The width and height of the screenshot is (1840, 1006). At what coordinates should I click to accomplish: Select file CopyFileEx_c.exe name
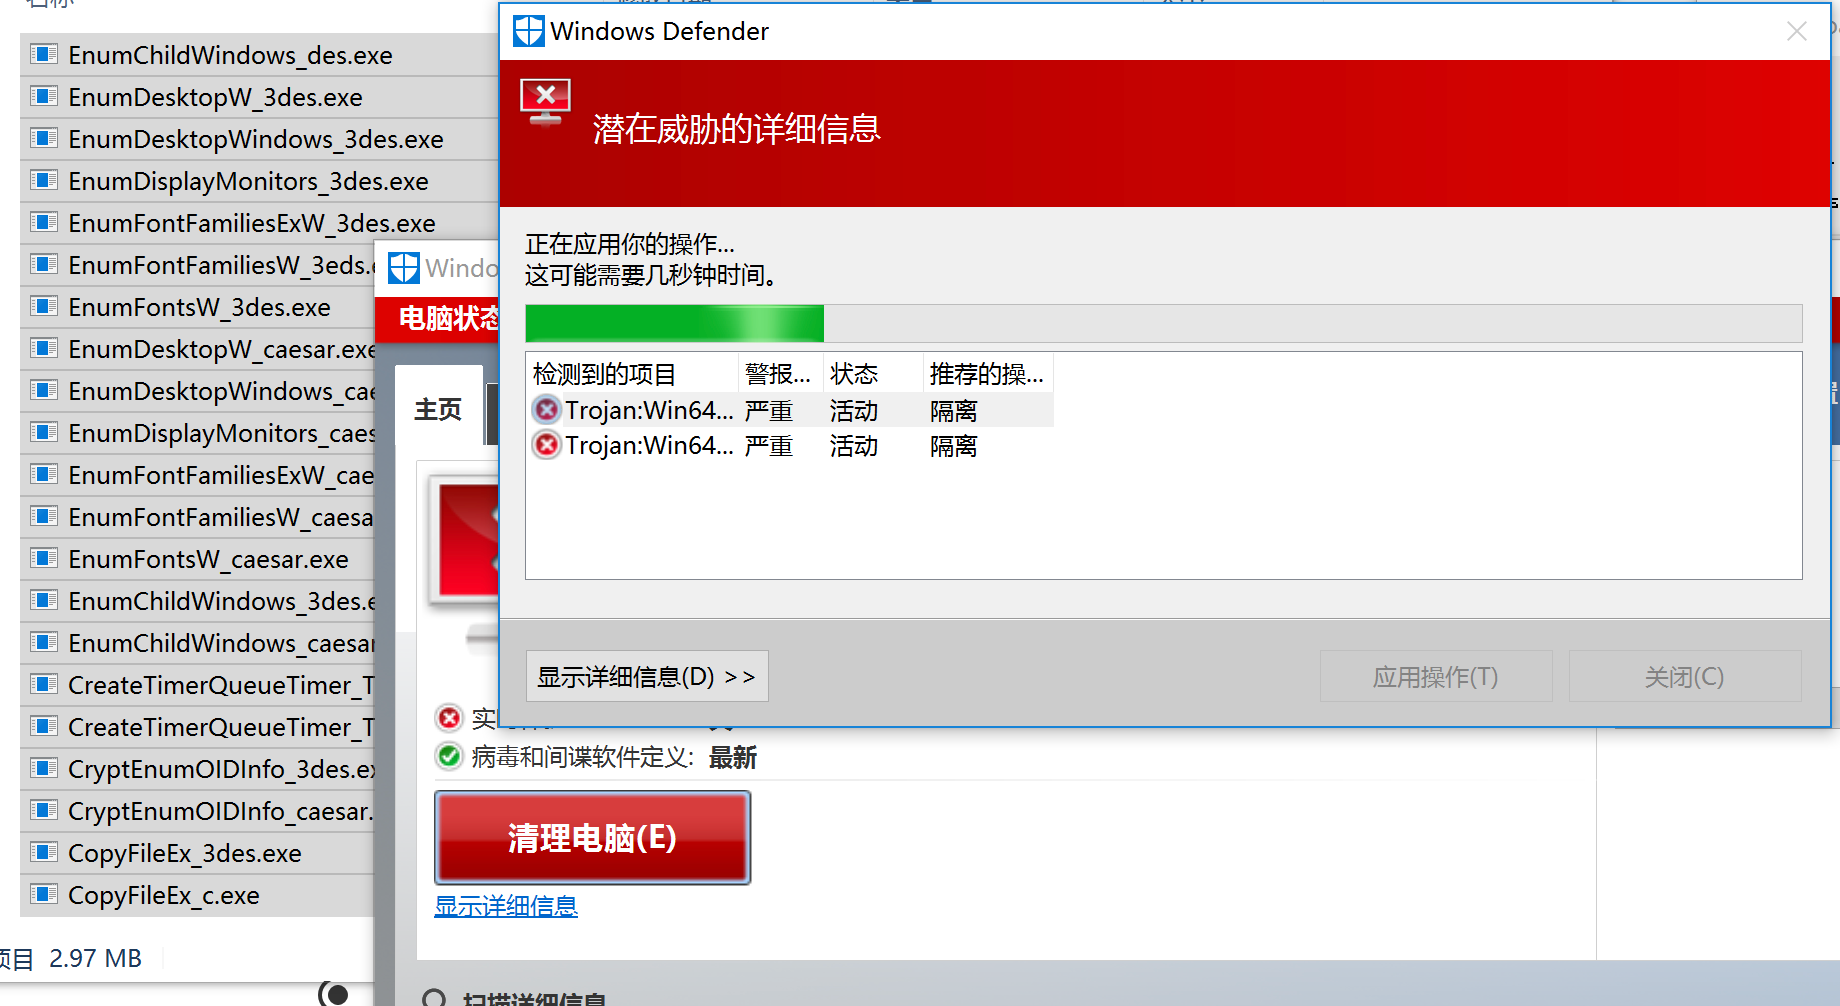coord(164,895)
